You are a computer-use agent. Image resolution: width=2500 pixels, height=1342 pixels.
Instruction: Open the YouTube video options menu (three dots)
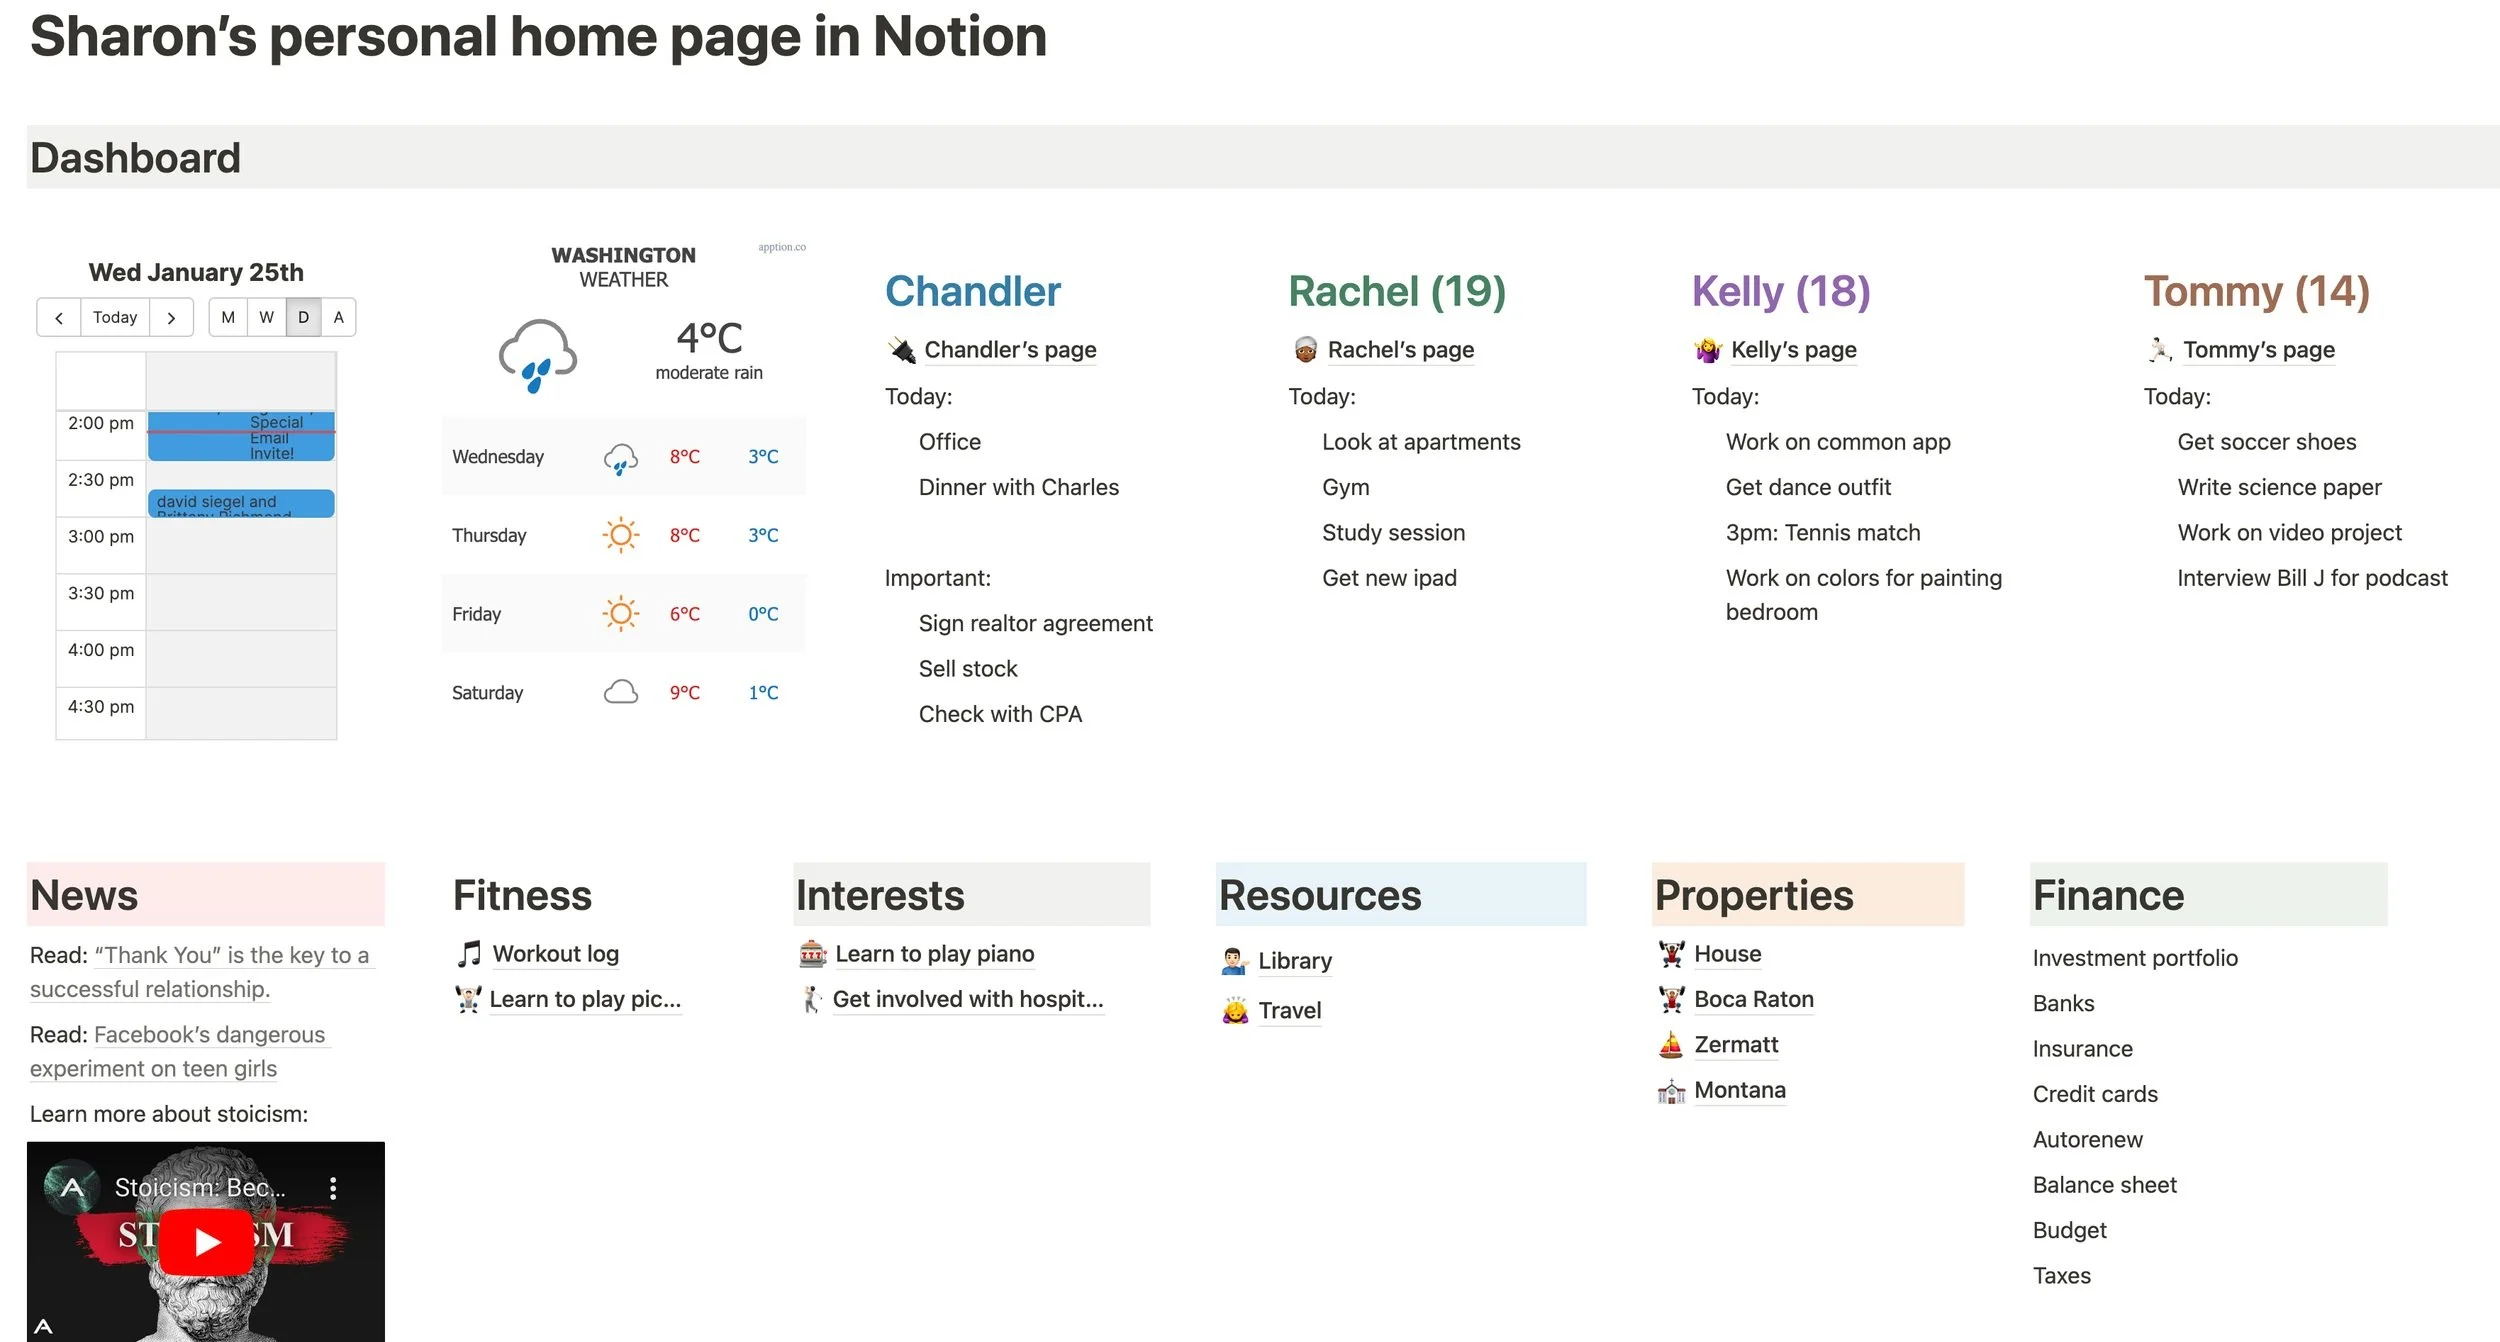(333, 1188)
